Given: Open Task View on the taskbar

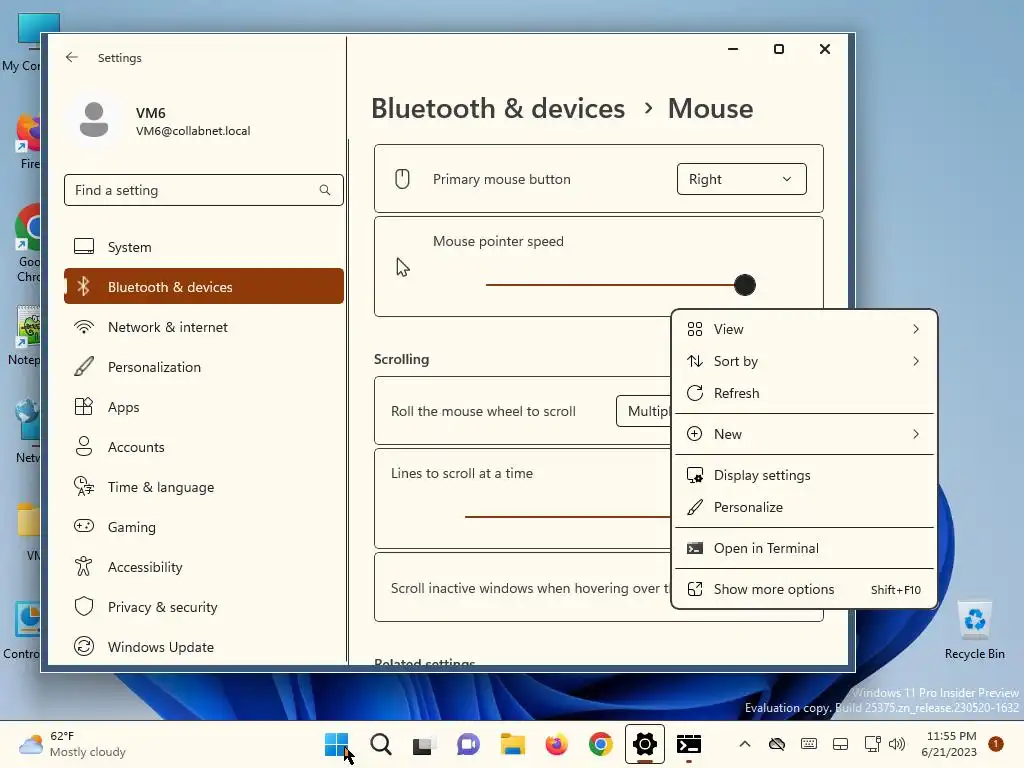Looking at the screenshot, I should tap(423, 744).
